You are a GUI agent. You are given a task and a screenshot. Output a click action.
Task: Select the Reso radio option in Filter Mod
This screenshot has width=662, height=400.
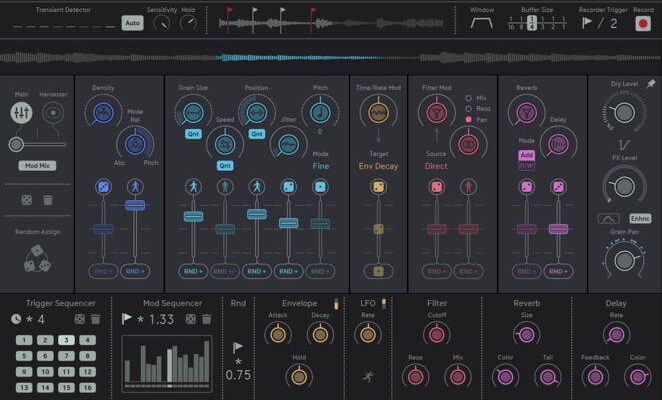click(469, 108)
